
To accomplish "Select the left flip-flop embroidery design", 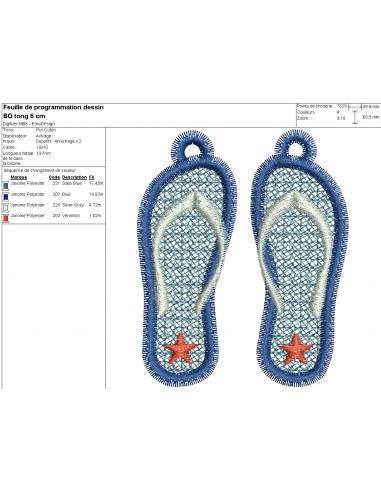I will coord(187,258).
